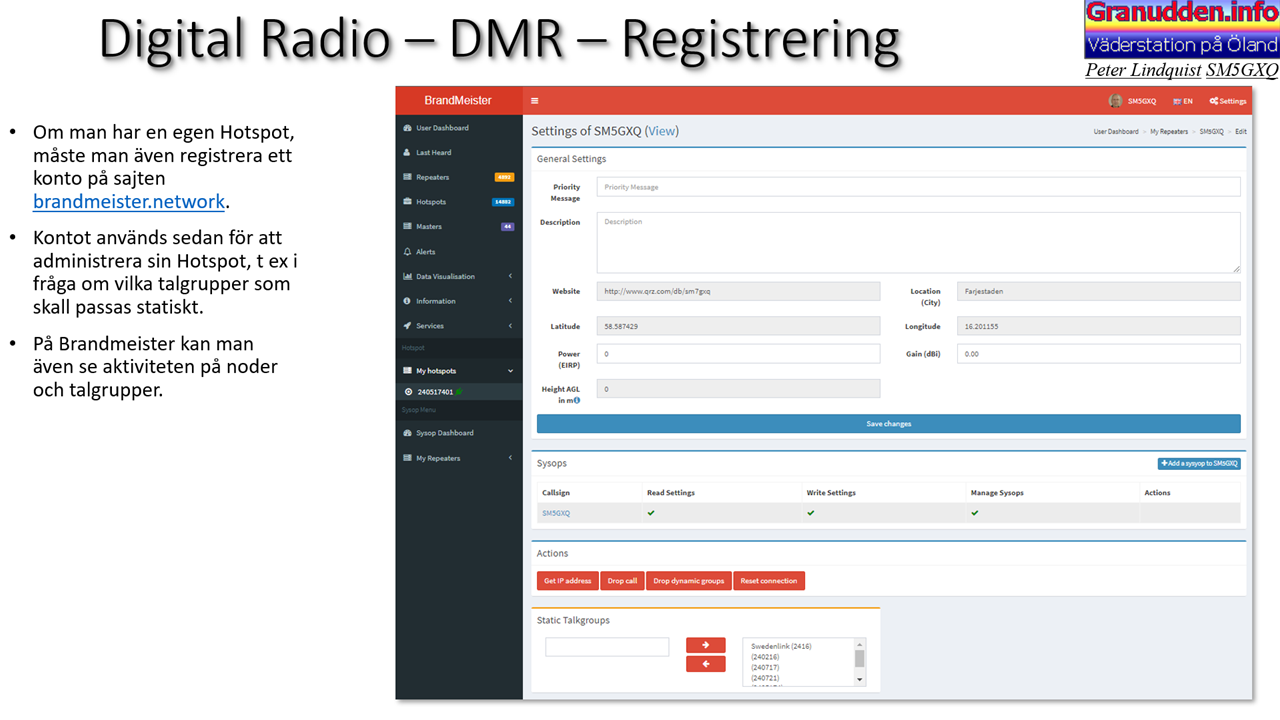1280x720 pixels.
Task: Click Write Settings checkmark for SM5GXQ
Action: click(x=811, y=513)
